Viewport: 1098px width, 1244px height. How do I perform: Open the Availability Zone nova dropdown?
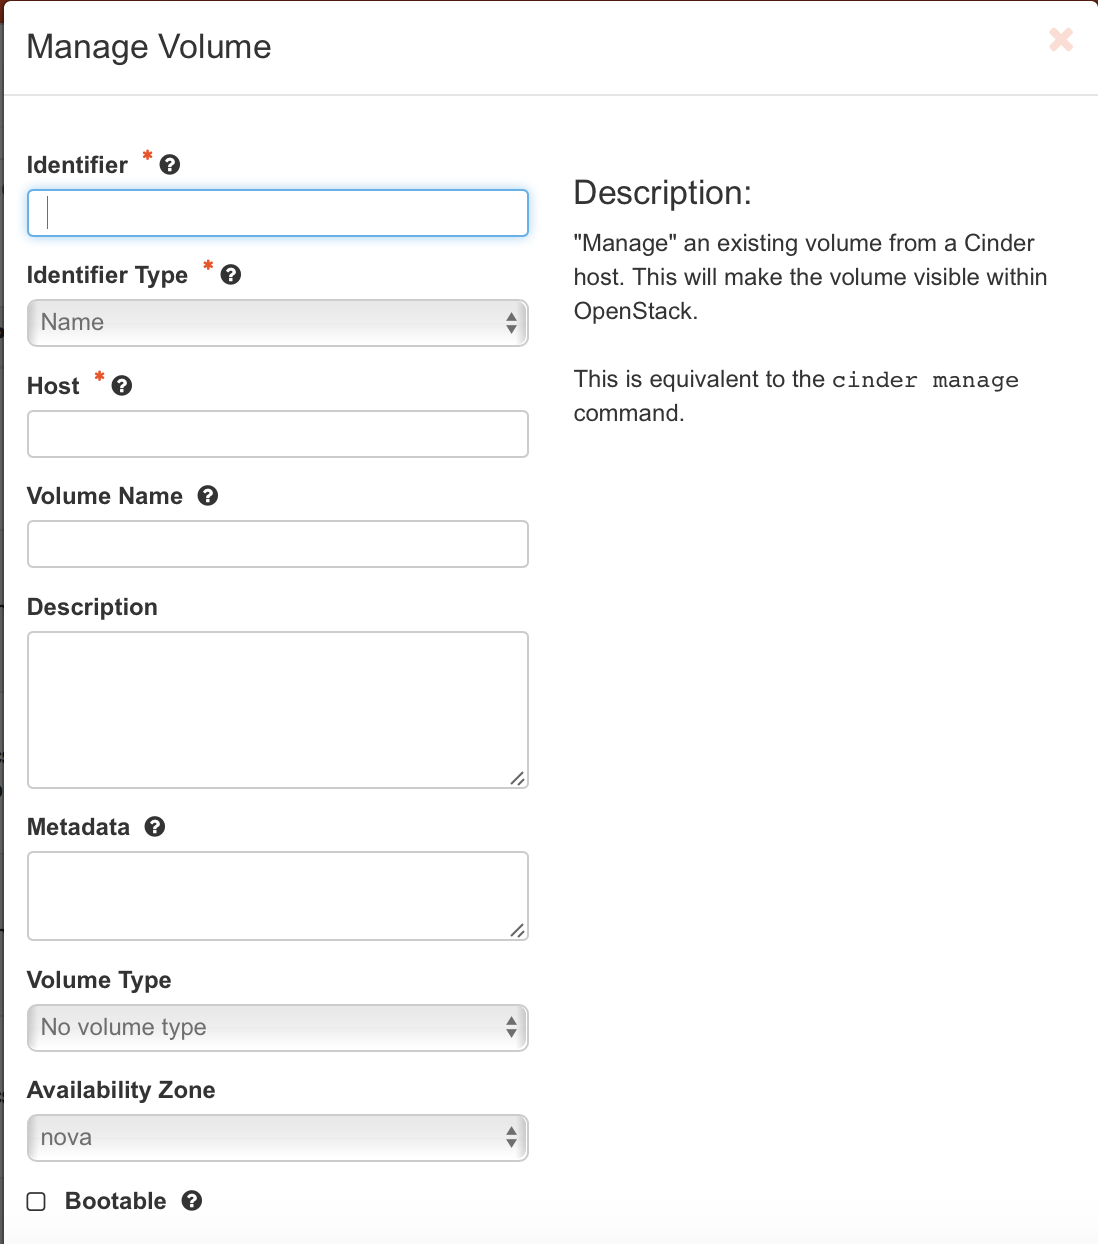click(277, 1138)
